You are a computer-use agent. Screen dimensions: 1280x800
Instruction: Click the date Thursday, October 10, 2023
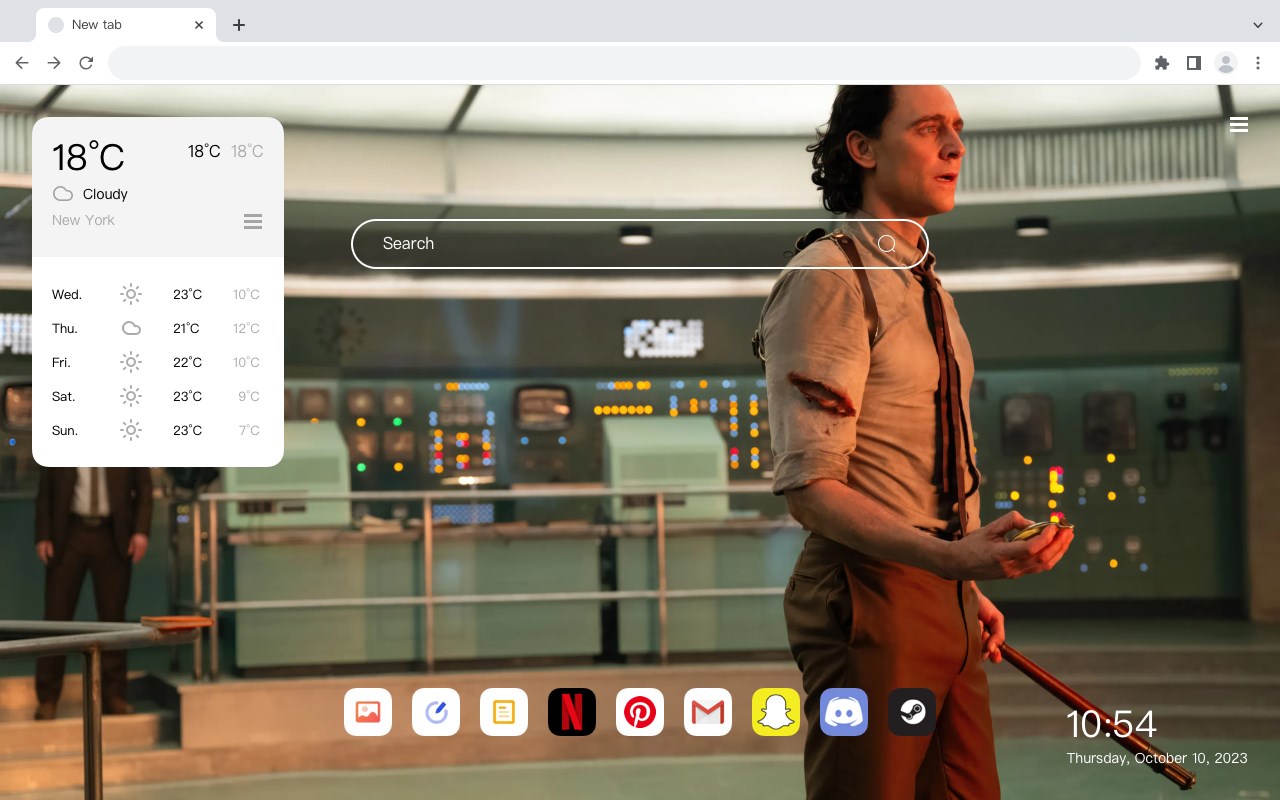(x=1157, y=758)
